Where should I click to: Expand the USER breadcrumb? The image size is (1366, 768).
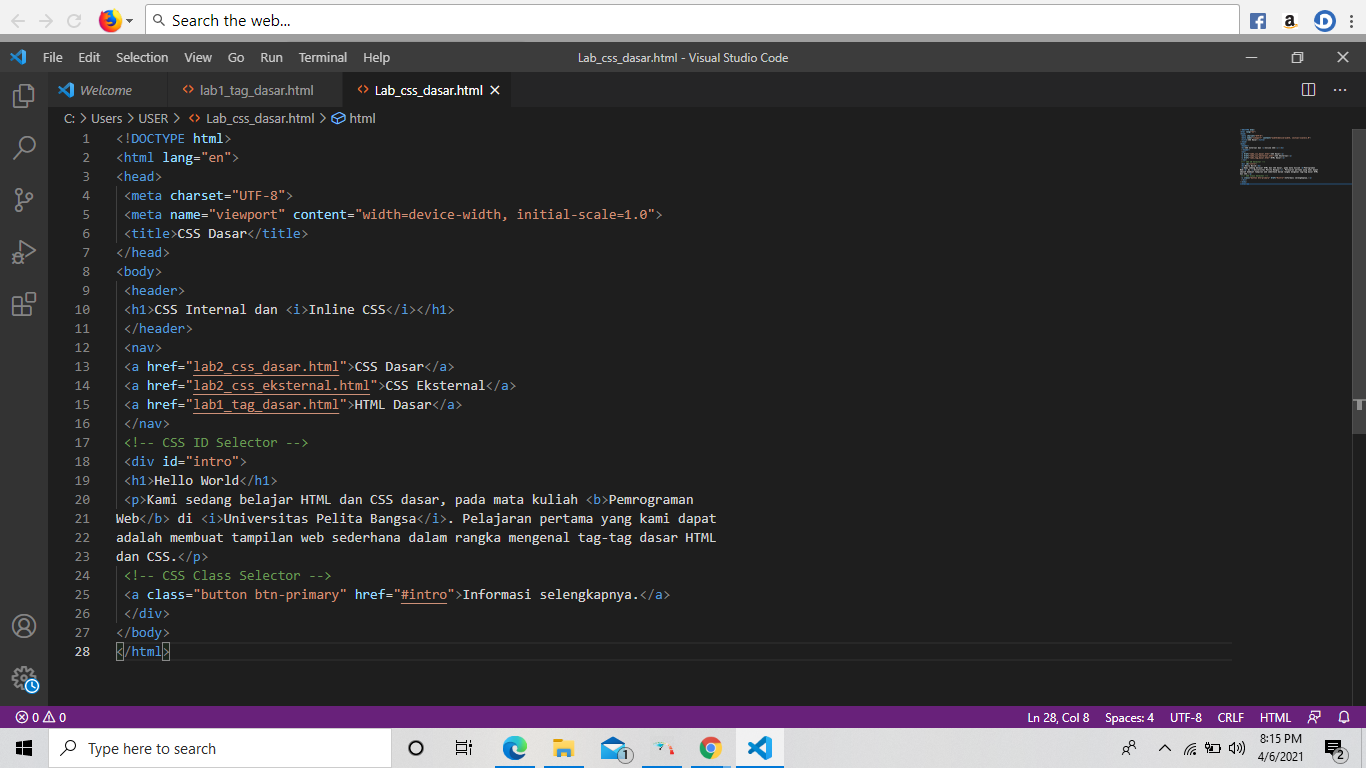pyautogui.click(x=153, y=118)
